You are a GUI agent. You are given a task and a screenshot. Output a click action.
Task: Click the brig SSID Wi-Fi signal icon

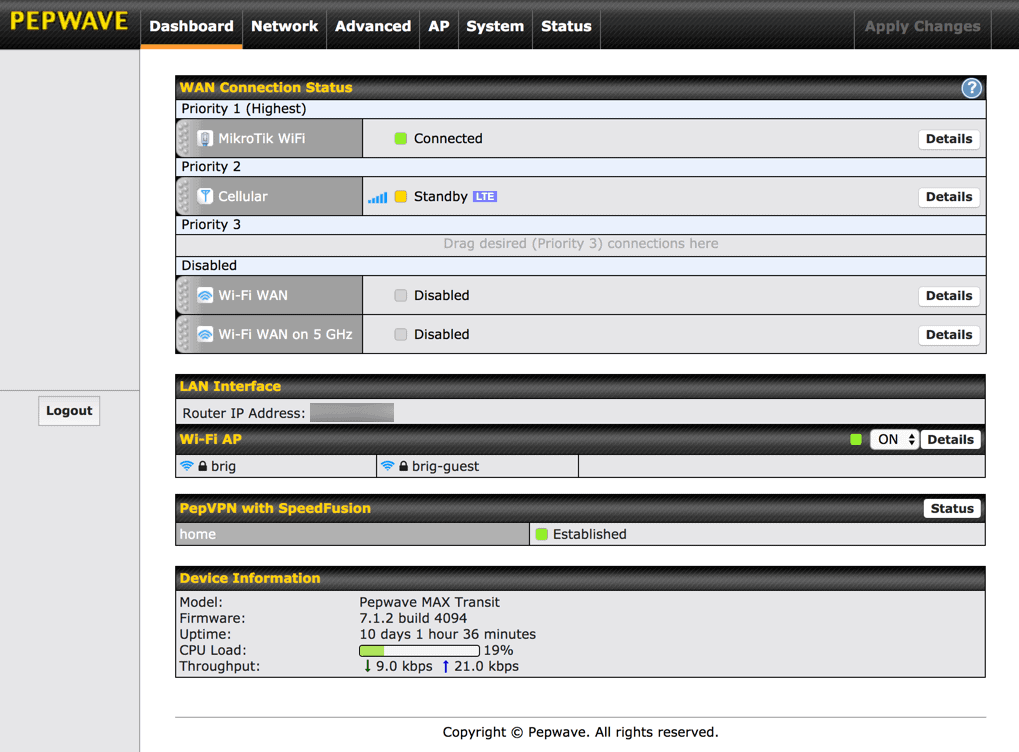tap(187, 465)
